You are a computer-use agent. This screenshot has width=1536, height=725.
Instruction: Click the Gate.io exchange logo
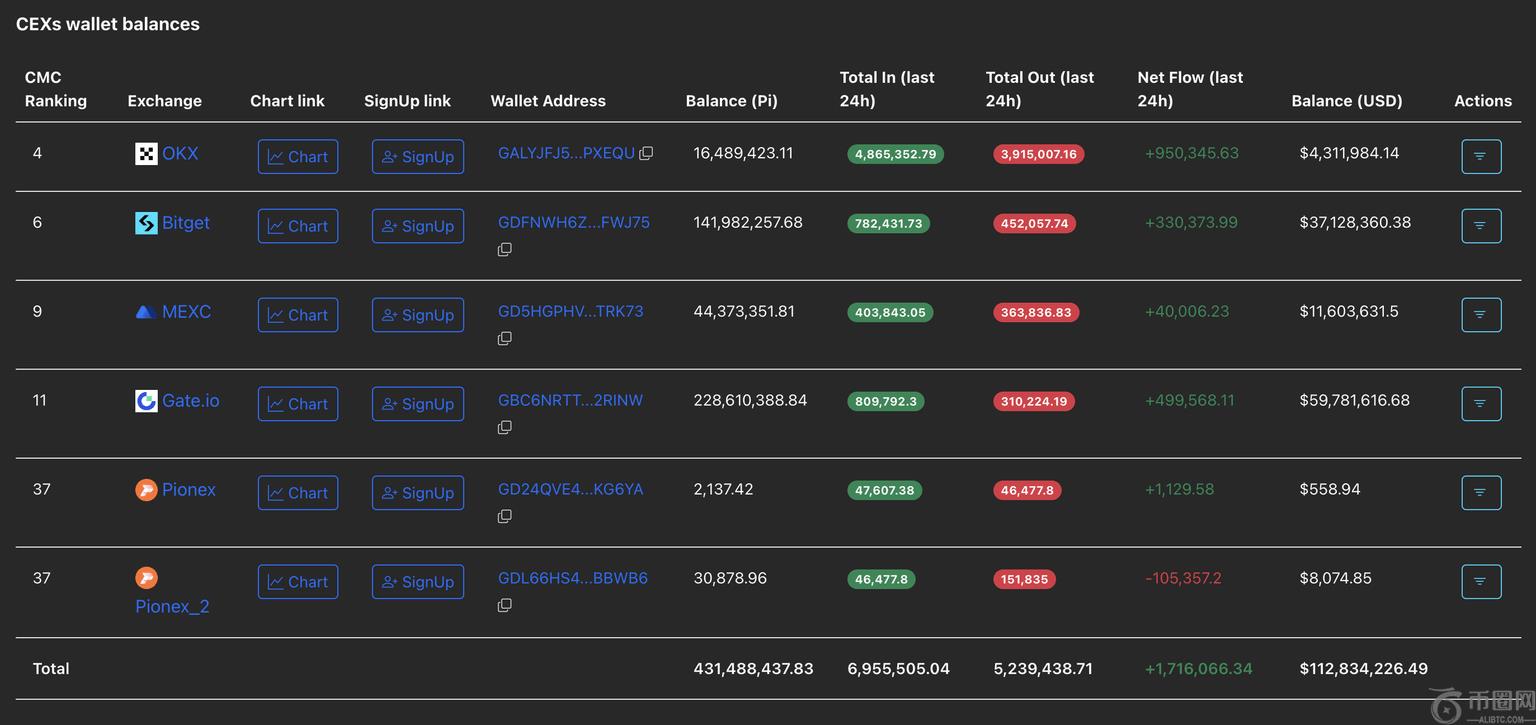tap(146, 401)
